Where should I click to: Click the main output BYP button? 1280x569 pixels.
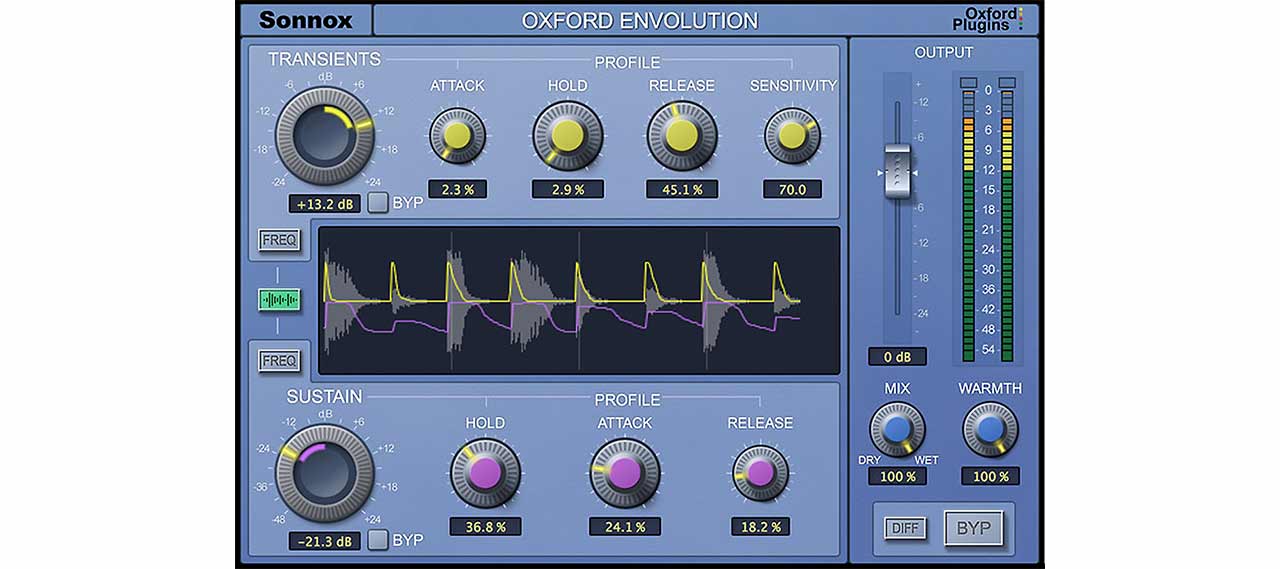[973, 528]
